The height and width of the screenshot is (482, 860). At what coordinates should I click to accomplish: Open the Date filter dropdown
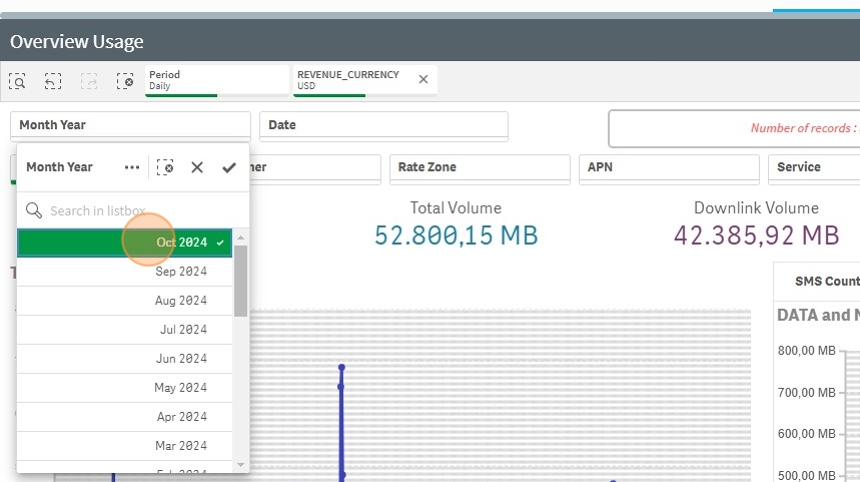[x=383, y=126]
